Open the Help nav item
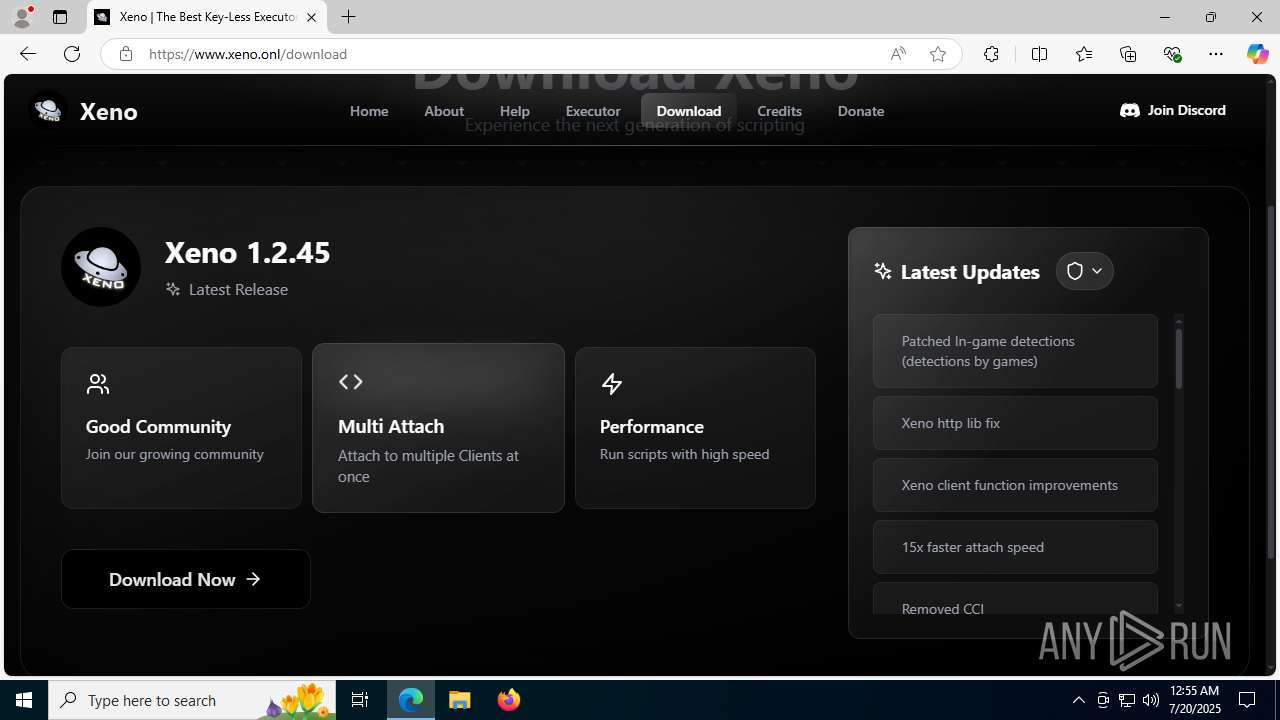1280x720 pixels. (515, 111)
